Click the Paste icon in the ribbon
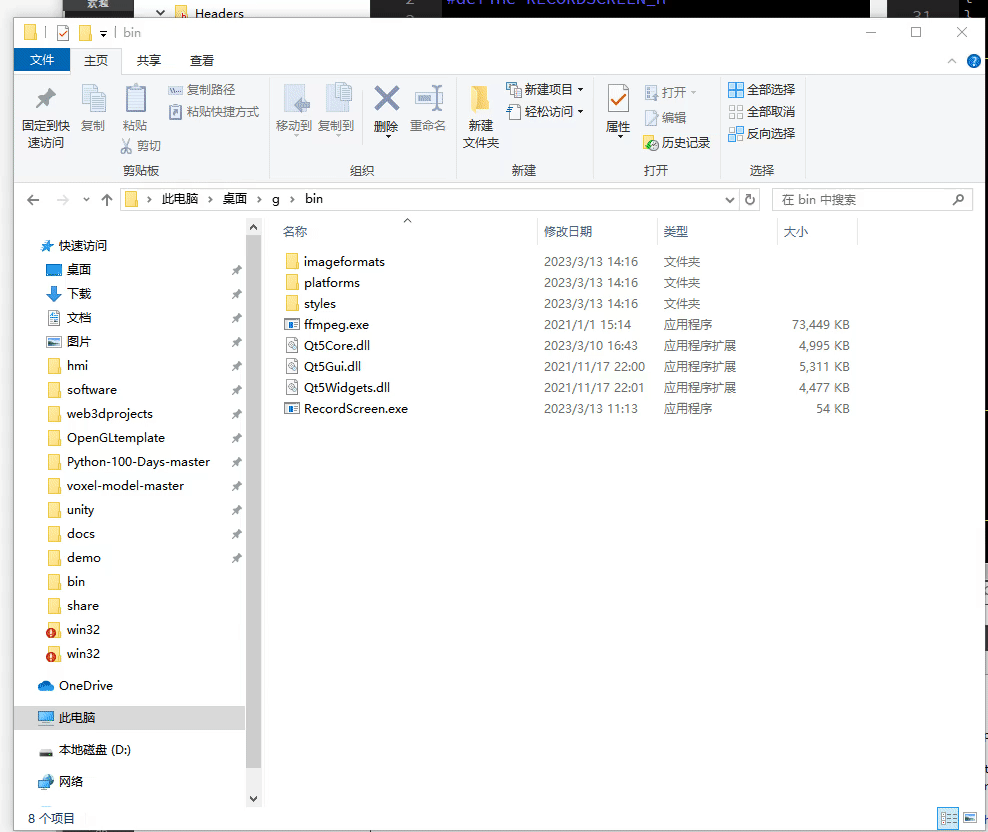 135,98
